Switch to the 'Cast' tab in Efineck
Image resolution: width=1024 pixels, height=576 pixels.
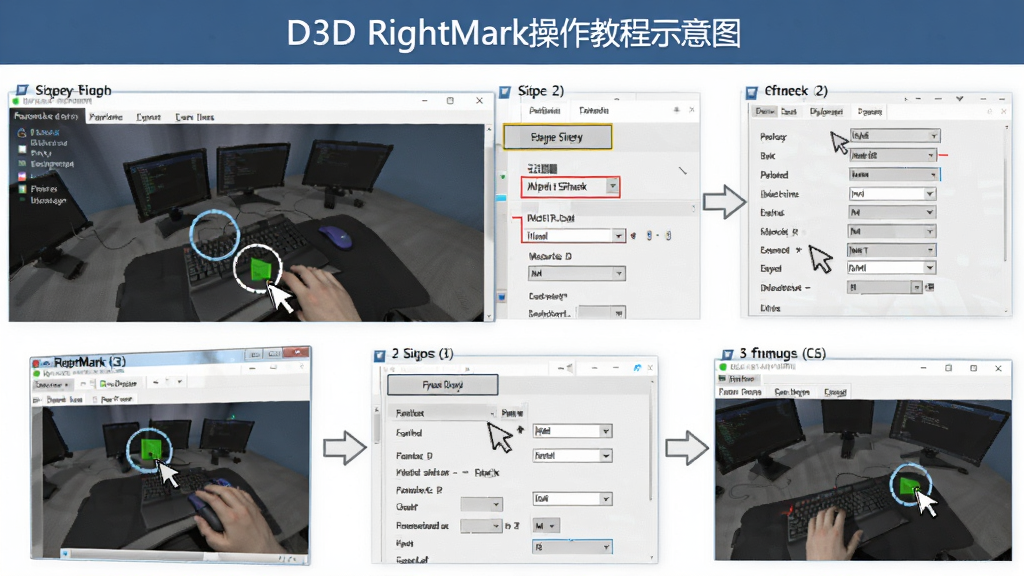click(789, 112)
